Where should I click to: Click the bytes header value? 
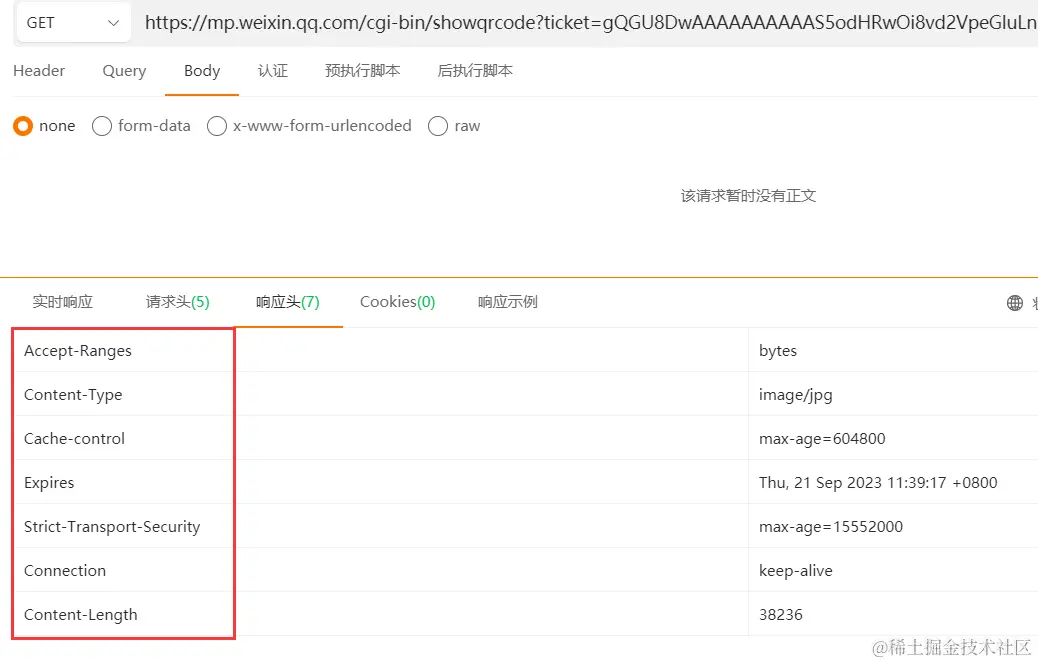point(778,351)
